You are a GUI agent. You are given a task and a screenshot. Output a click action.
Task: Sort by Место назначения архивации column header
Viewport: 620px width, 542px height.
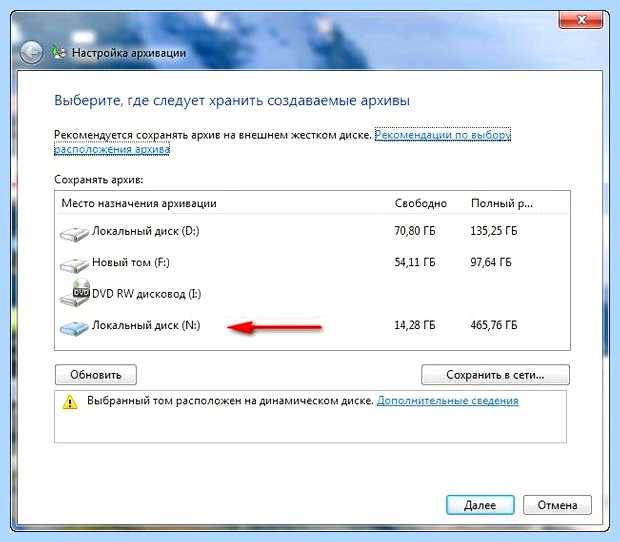(x=139, y=203)
